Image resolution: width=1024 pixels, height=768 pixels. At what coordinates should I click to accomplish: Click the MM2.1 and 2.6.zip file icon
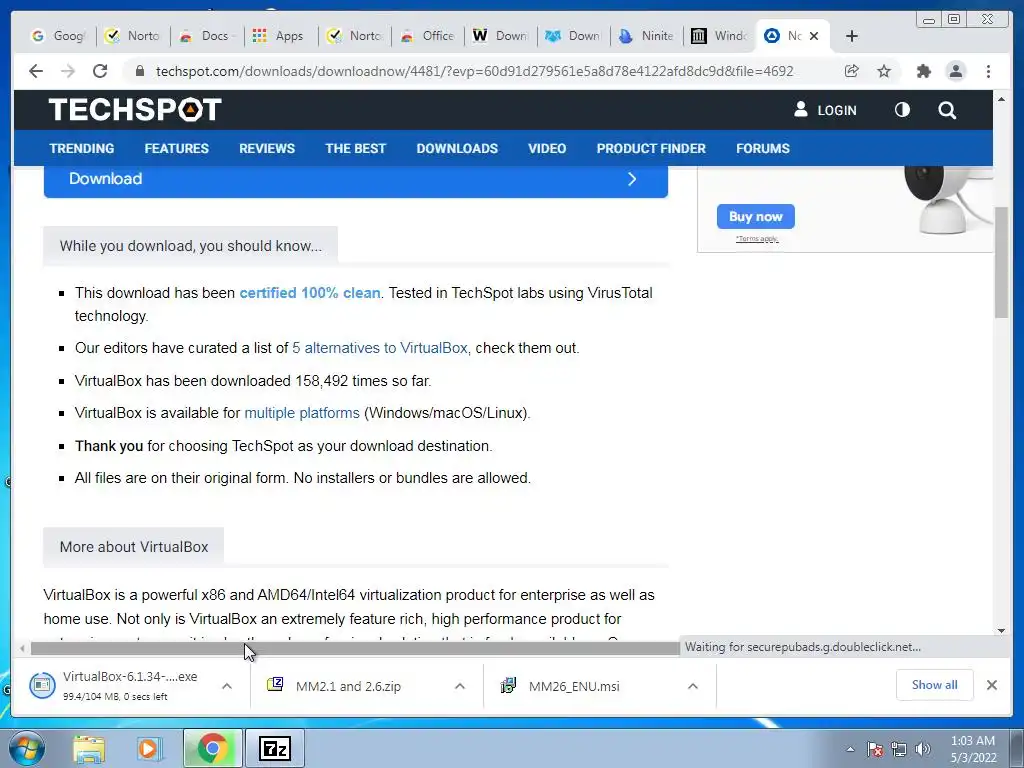point(275,684)
